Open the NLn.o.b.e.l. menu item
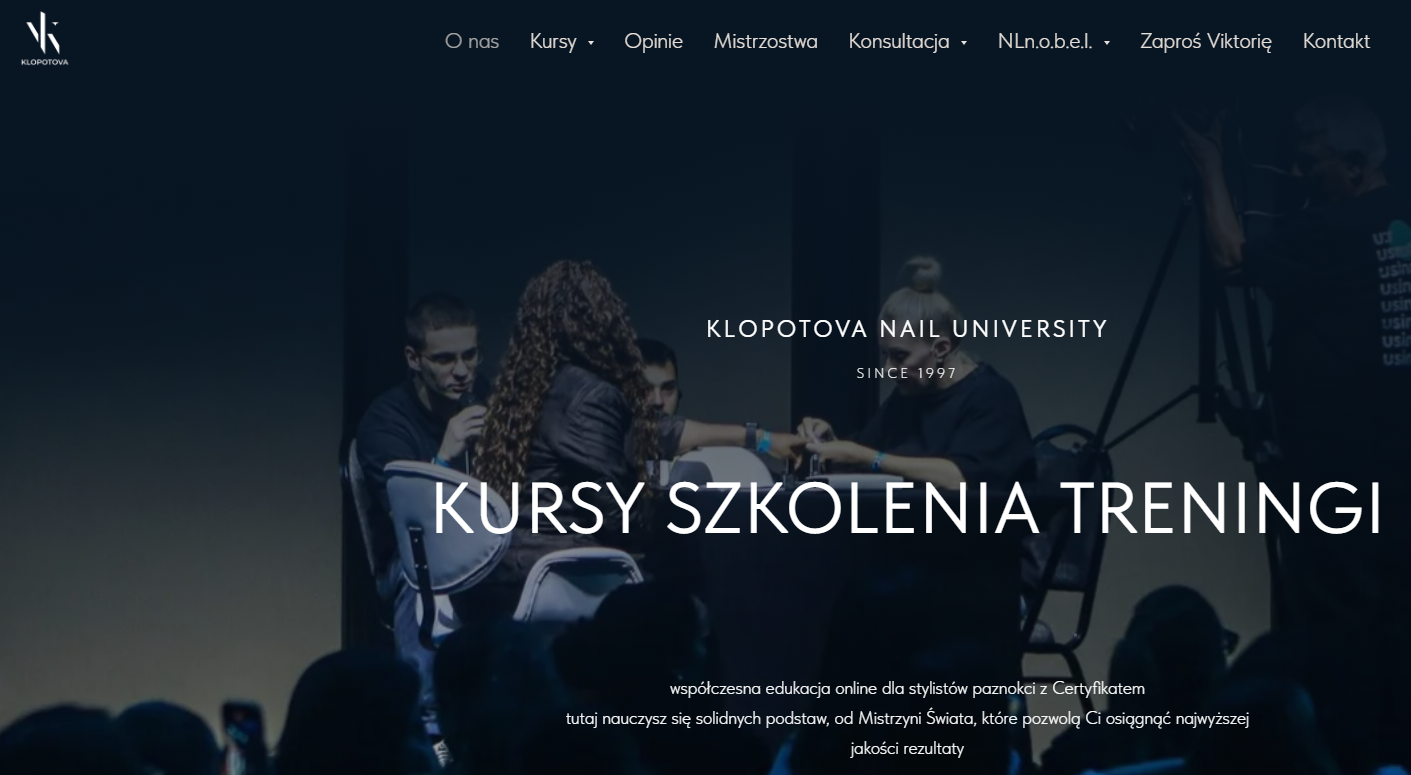Viewport: 1411px width, 775px height. pos(1045,41)
